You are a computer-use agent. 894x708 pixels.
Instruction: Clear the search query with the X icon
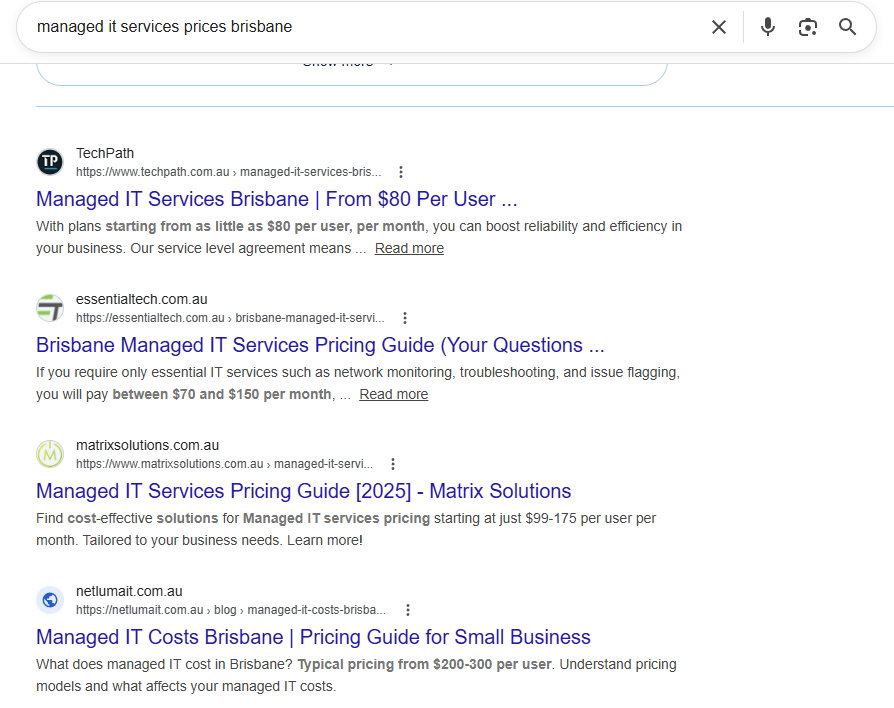[719, 27]
